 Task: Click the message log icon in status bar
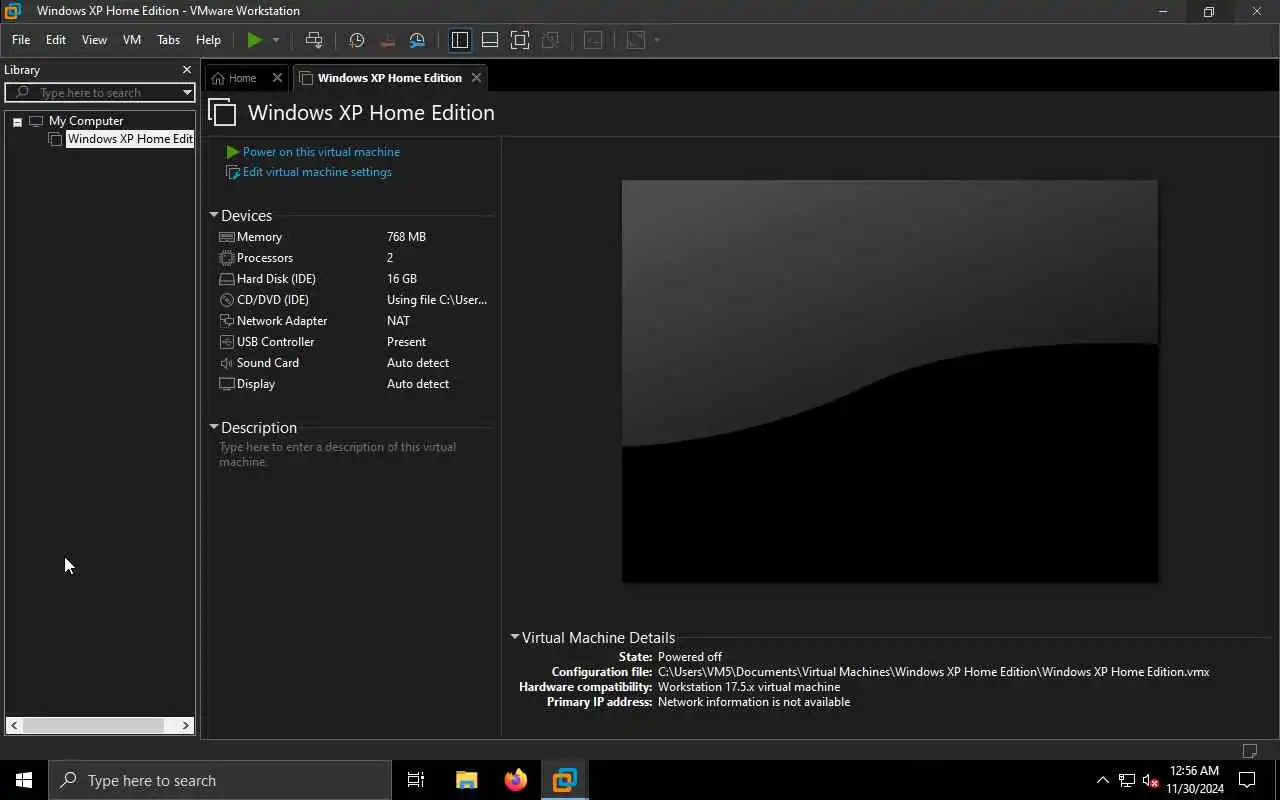1250,750
